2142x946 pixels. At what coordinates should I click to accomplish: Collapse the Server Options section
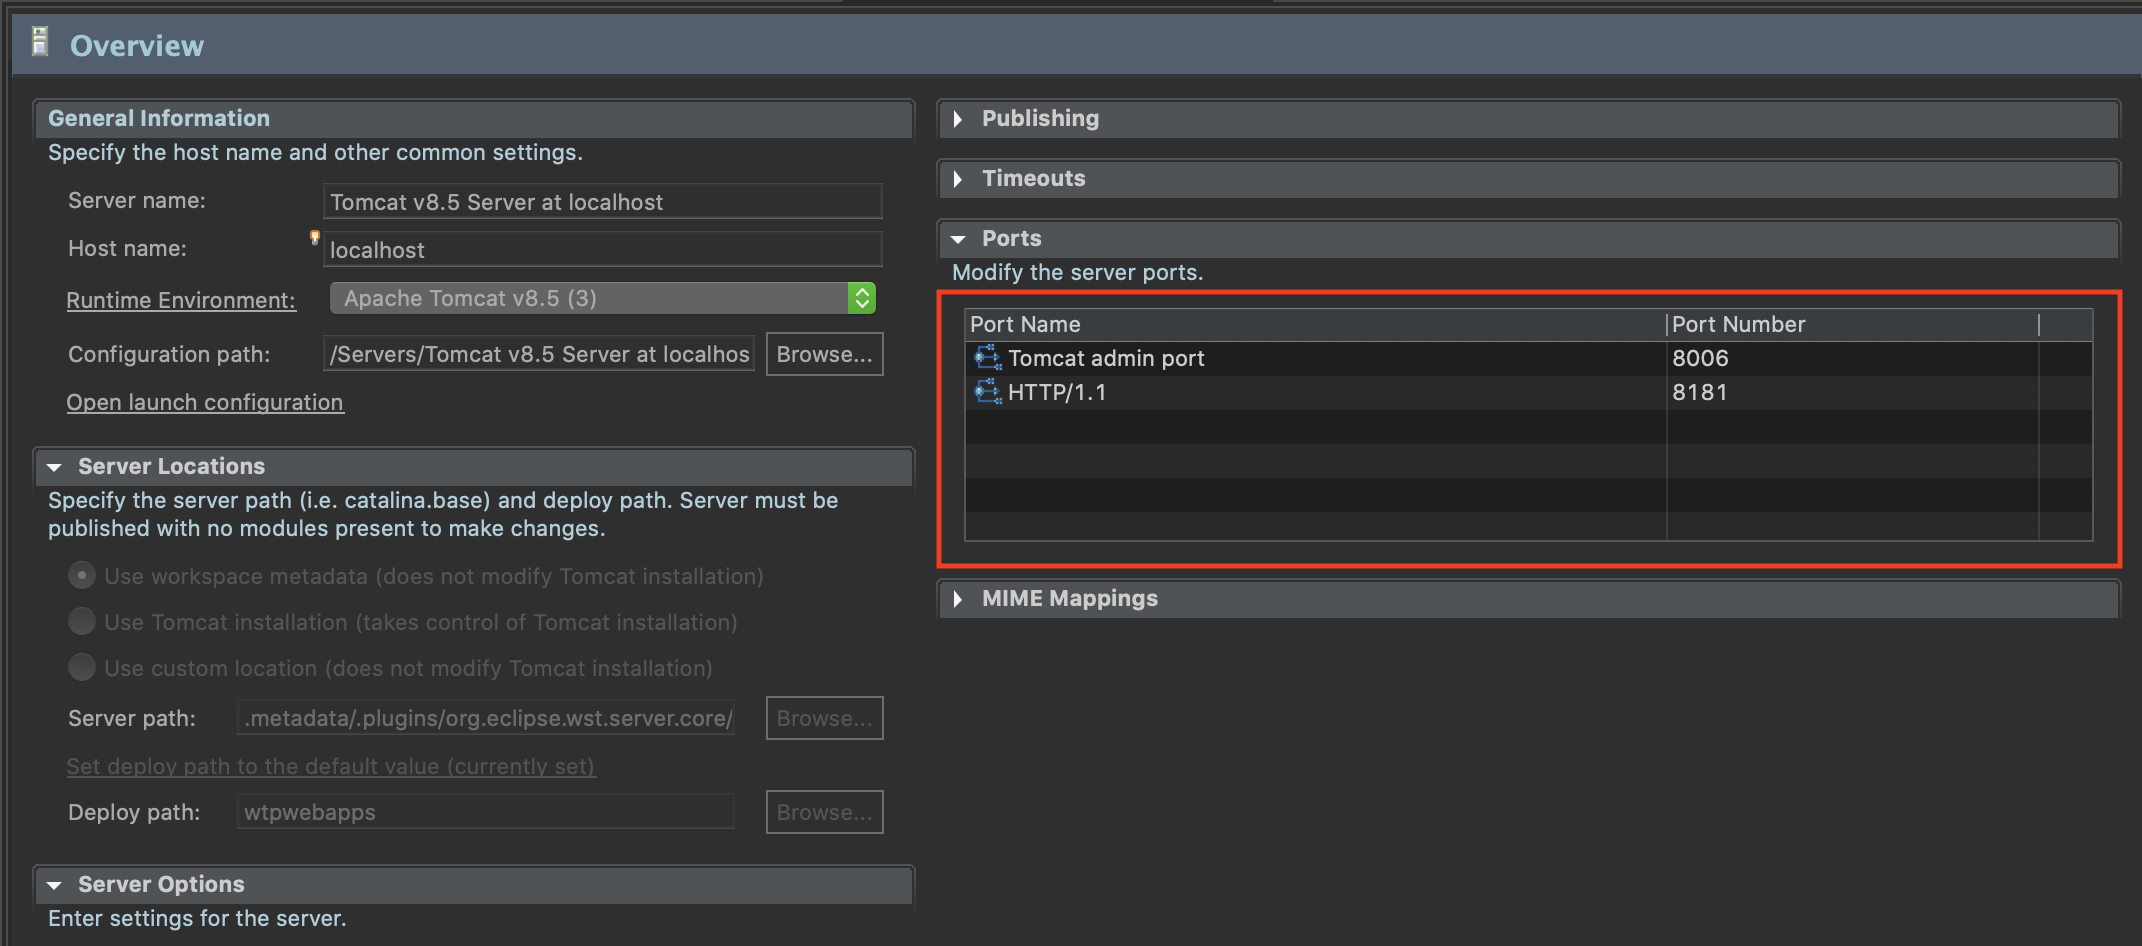tap(54, 885)
